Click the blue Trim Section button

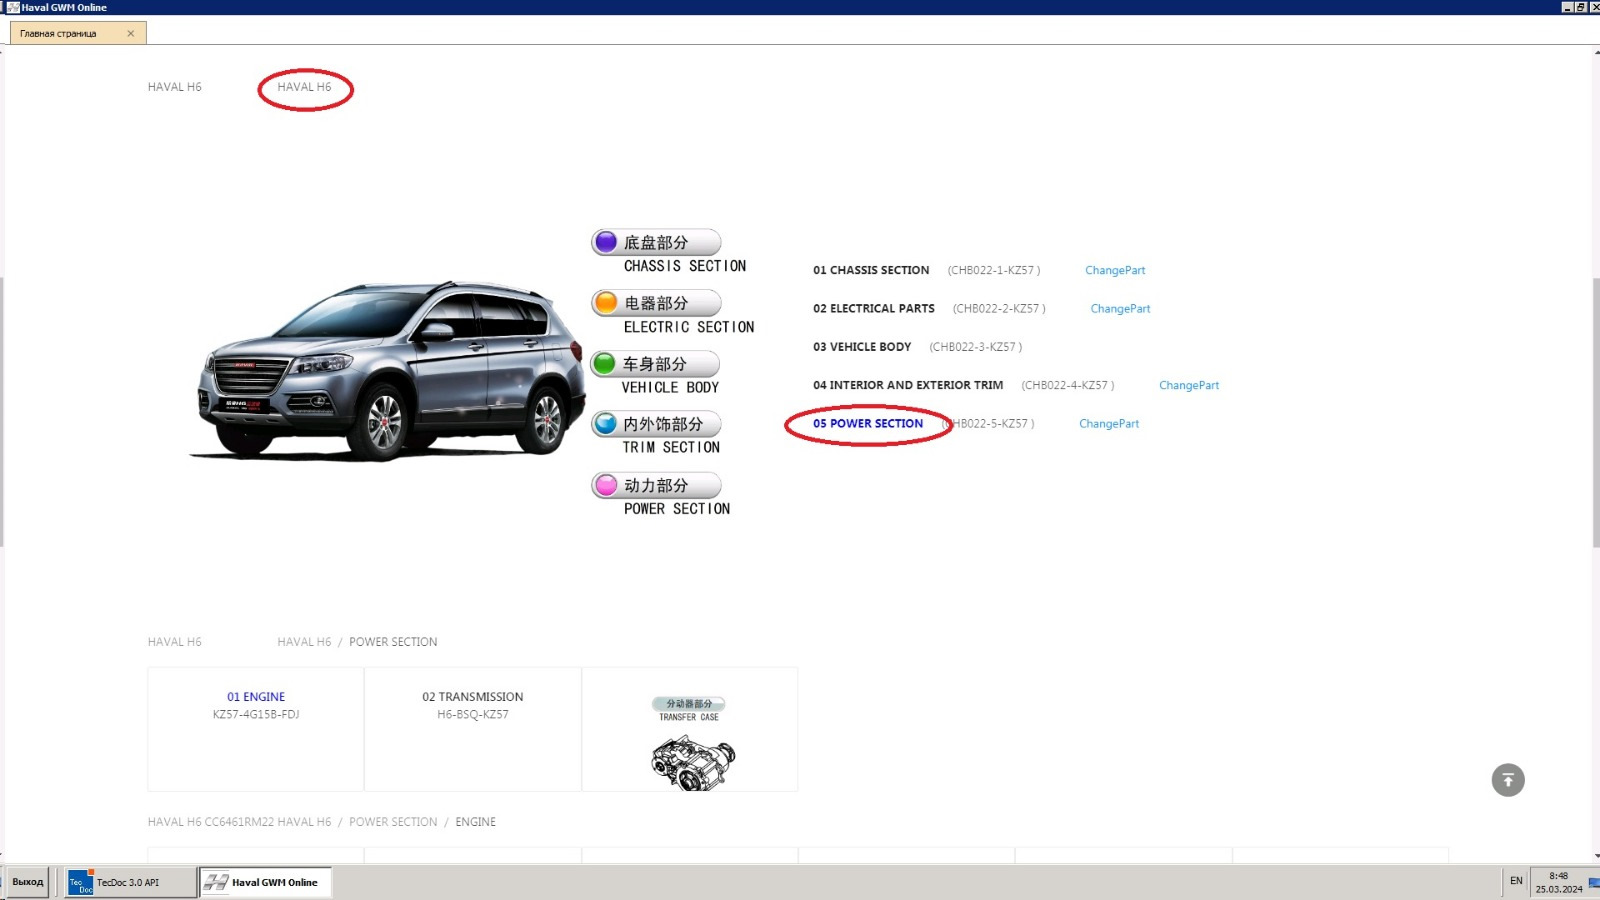[656, 424]
